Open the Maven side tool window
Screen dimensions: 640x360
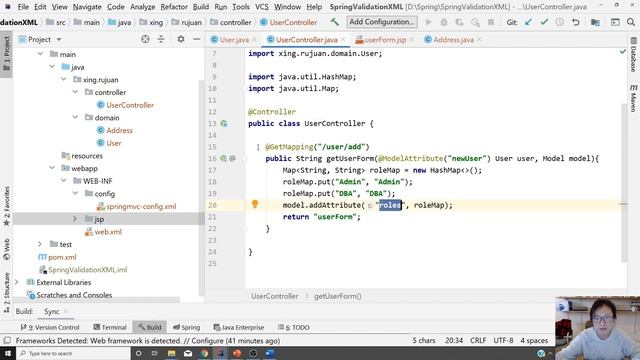[633, 98]
